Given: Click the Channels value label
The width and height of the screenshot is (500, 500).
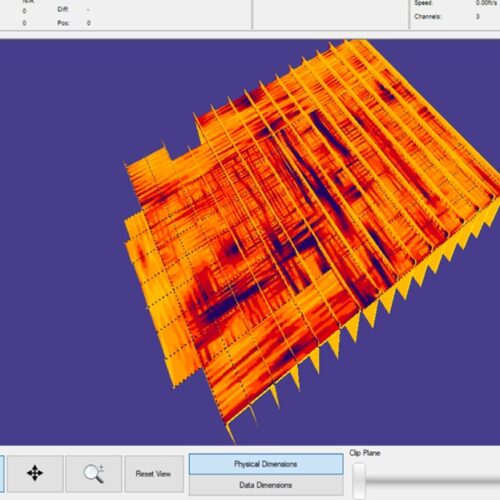Looking at the screenshot, I should tap(478, 16).
